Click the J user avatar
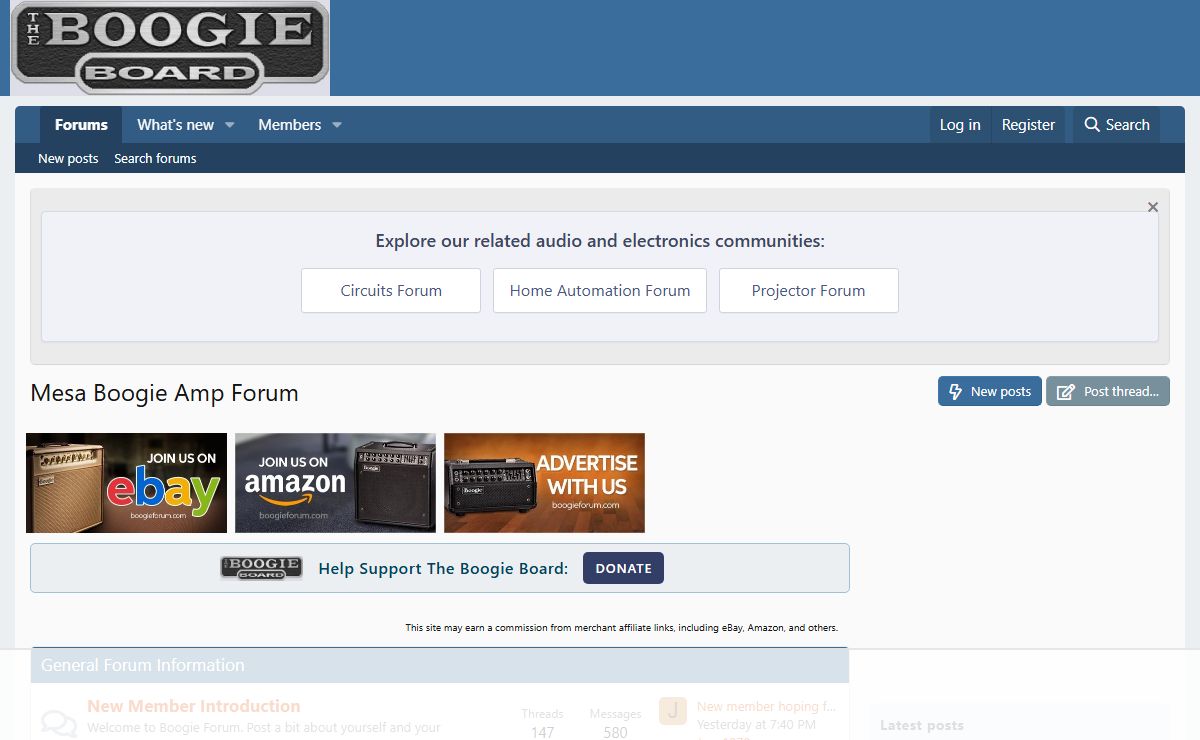Viewport: 1200px width, 740px height. [673, 711]
